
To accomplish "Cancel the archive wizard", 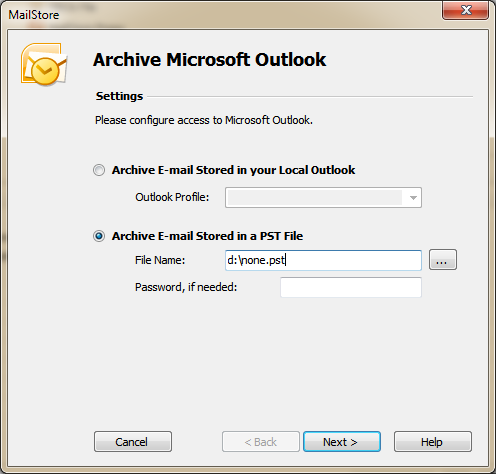I will click(x=133, y=442).
